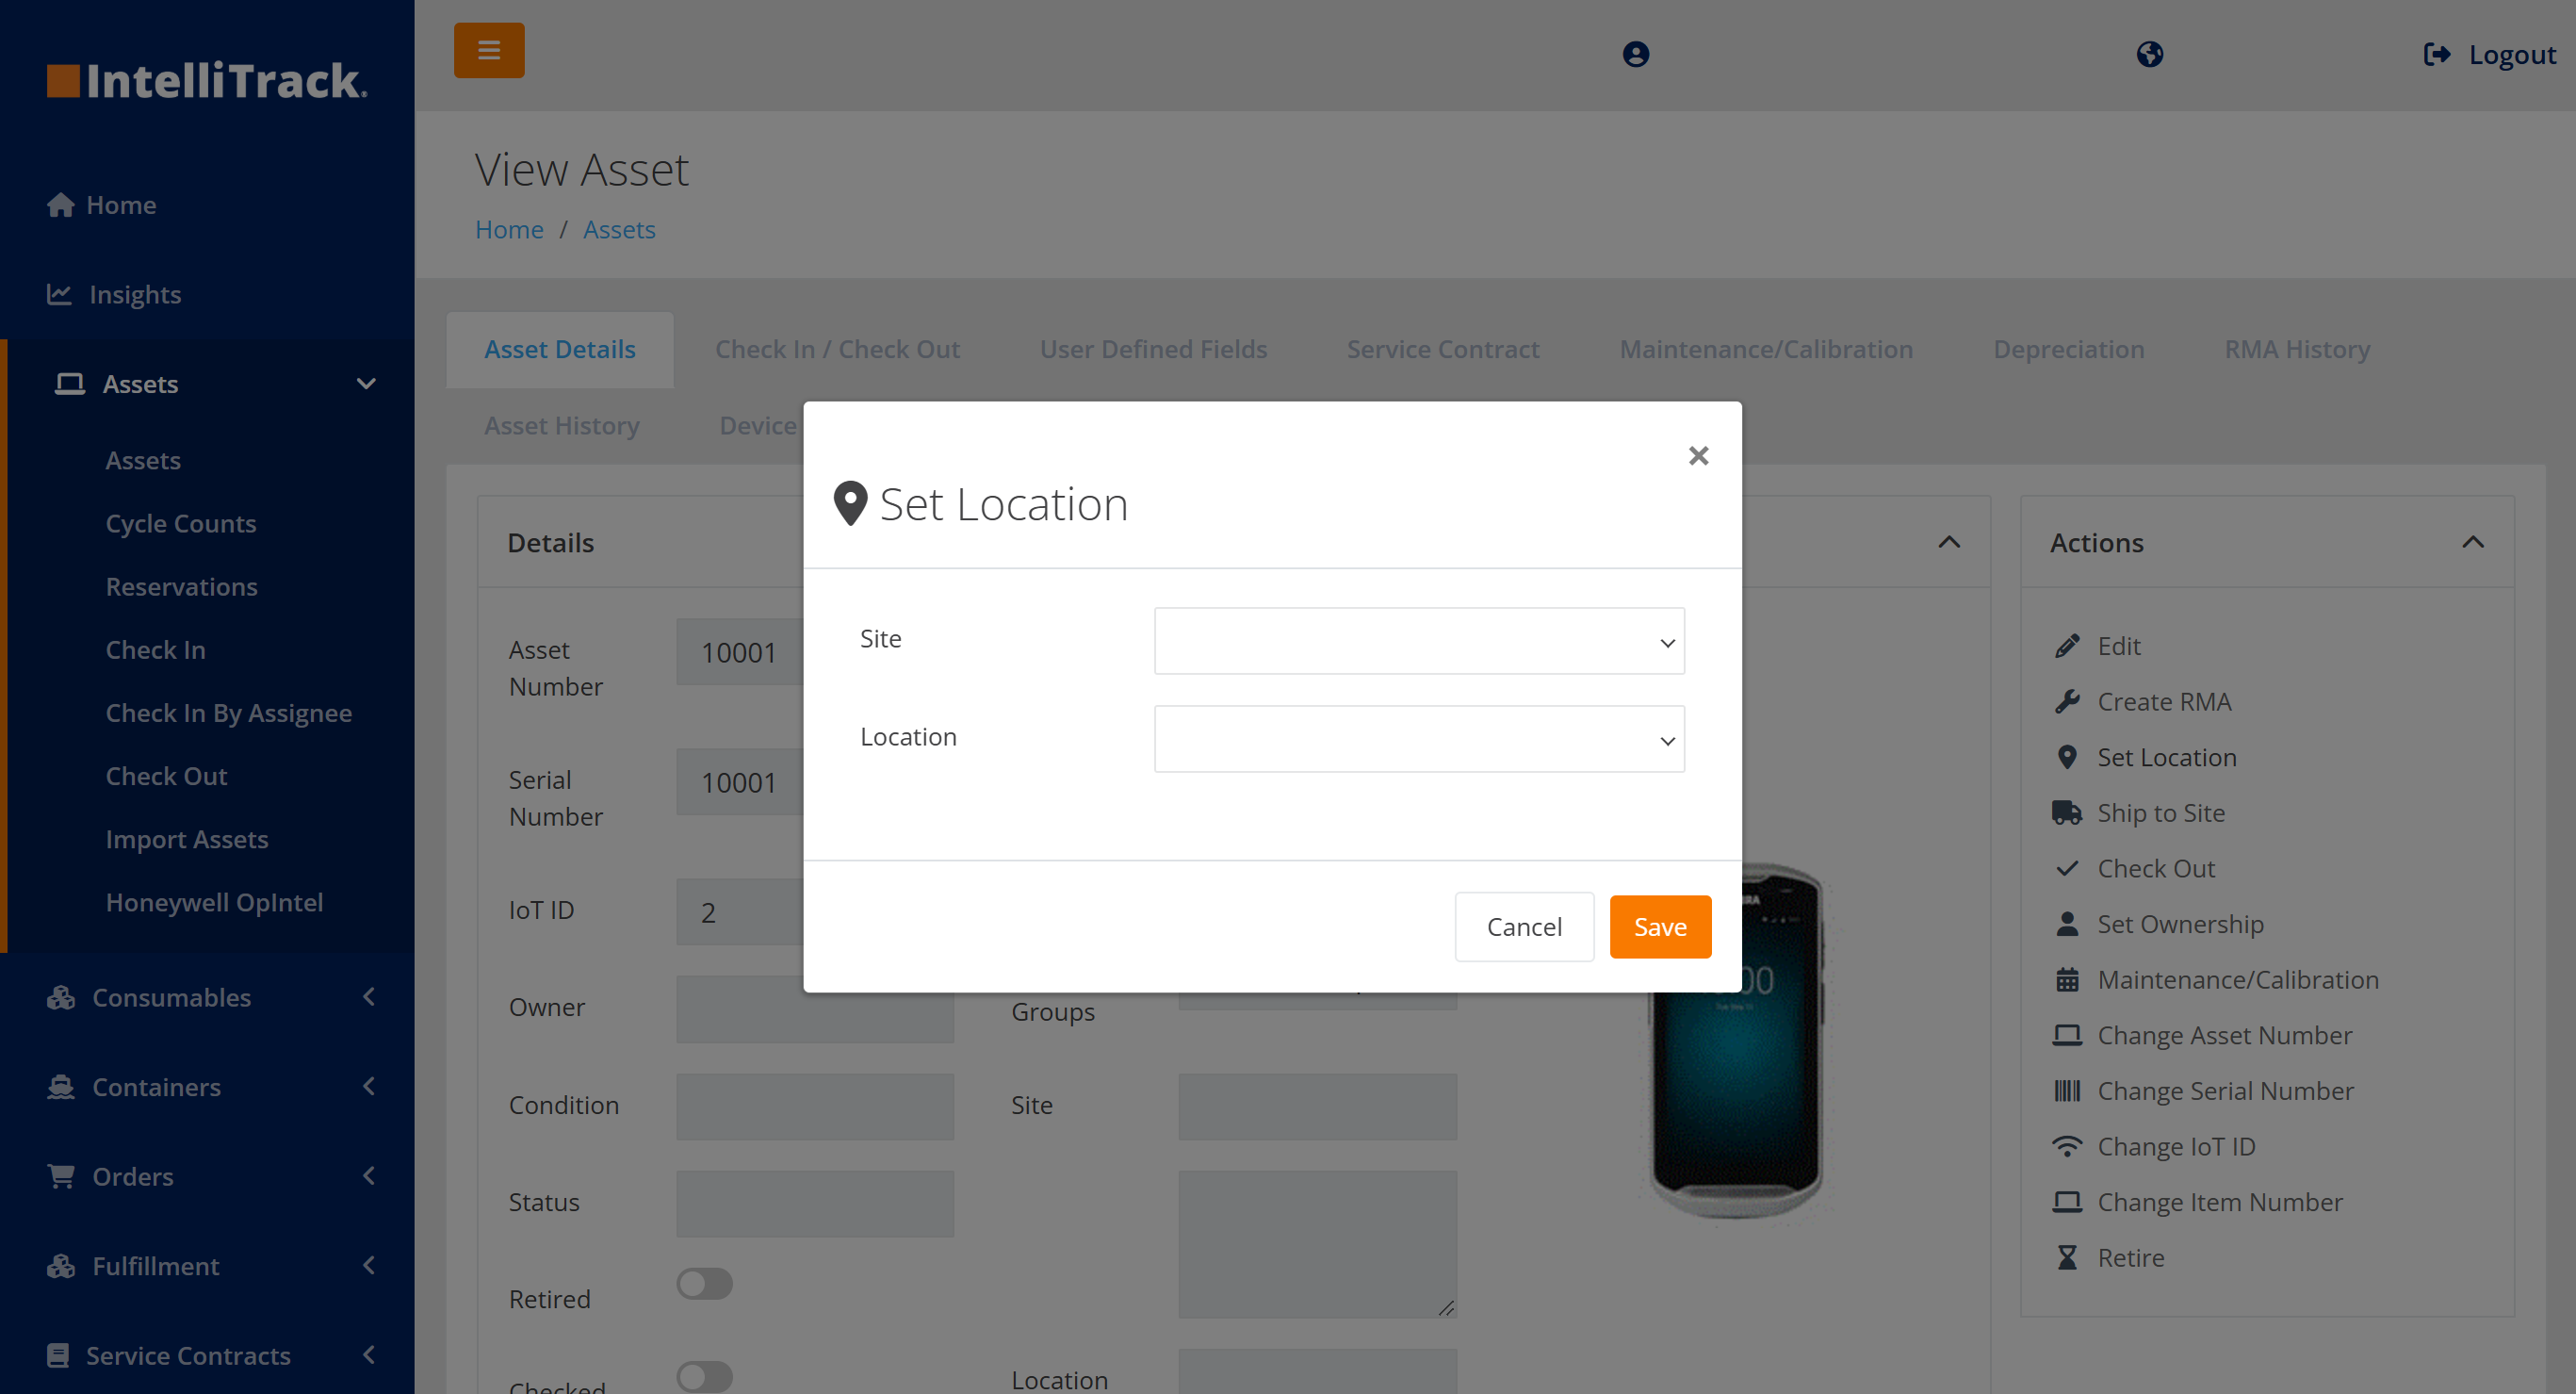Click the Cancel button
Viewport: 2576px width, 1394px height.
pos(1523,927)
